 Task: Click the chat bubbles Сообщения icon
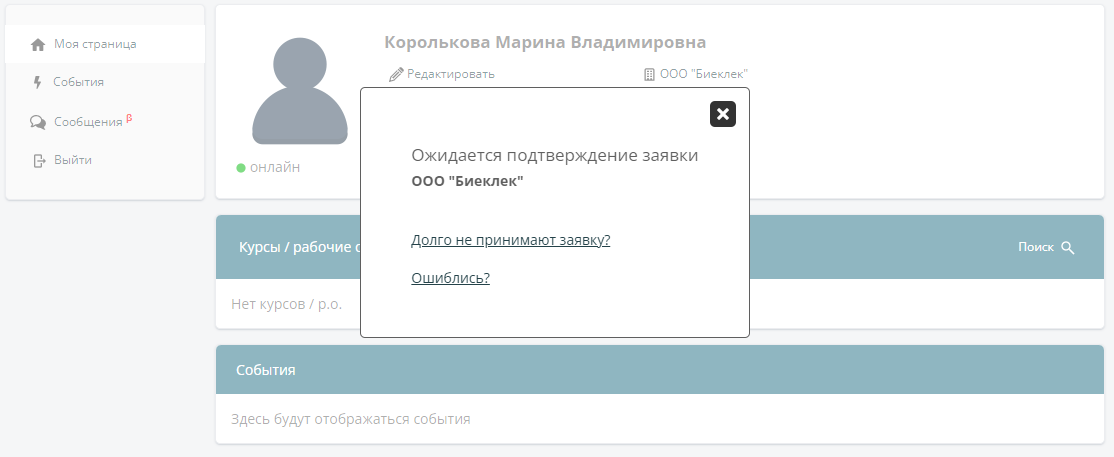(x=38, y=122)
